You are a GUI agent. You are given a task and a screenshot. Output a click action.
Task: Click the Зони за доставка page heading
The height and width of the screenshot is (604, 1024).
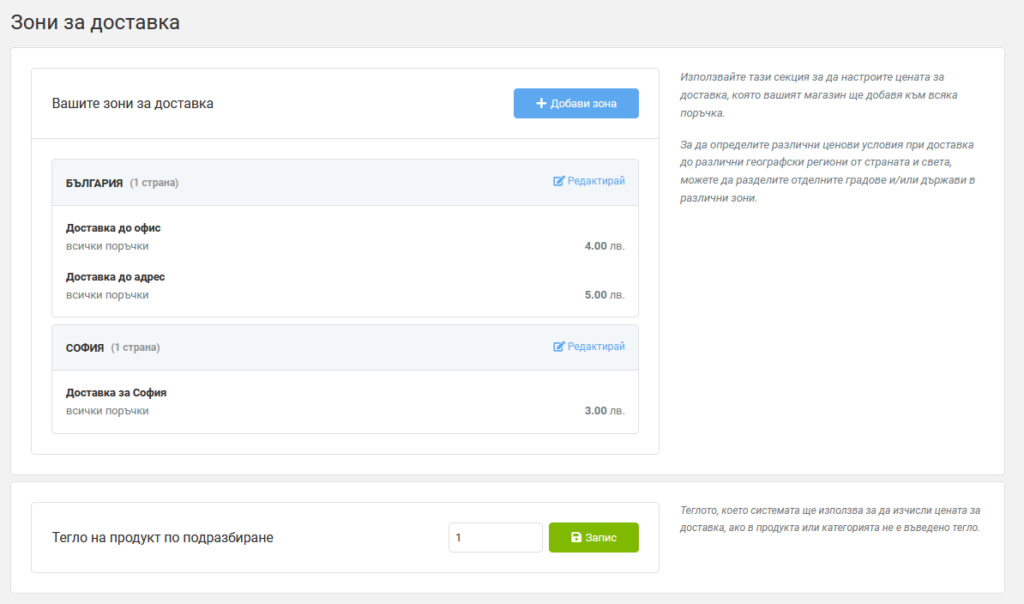[95, 22]
